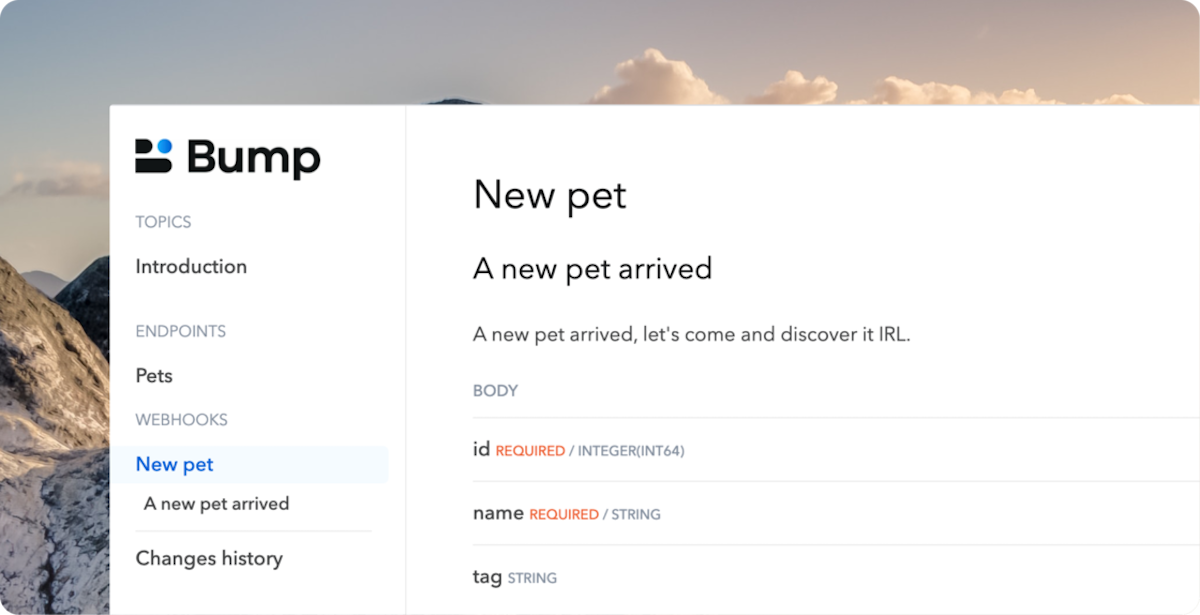This screenshot has height=615, width=1200.
Task: Click the WEBHOOKS section header
Action: coord(181,419)
